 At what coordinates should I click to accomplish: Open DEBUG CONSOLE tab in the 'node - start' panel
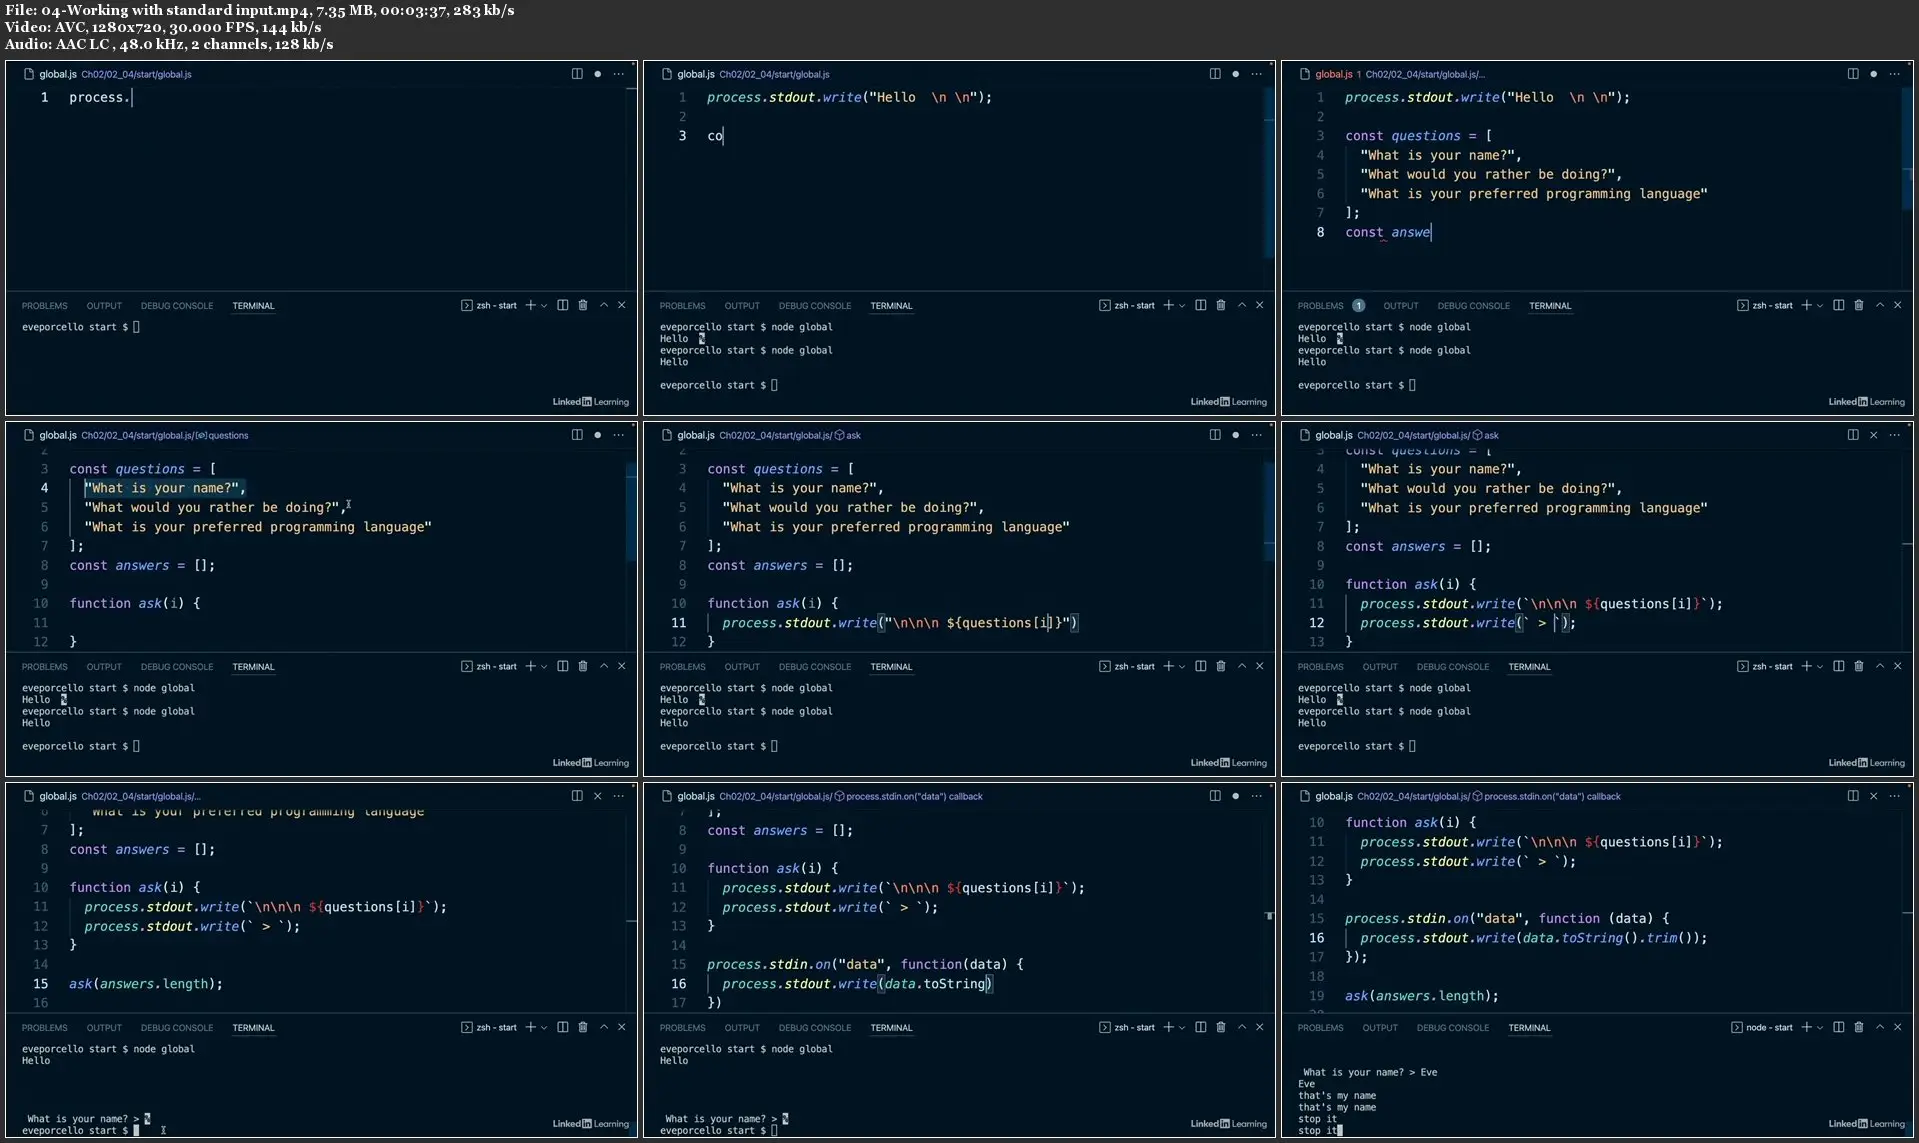1452,1028
